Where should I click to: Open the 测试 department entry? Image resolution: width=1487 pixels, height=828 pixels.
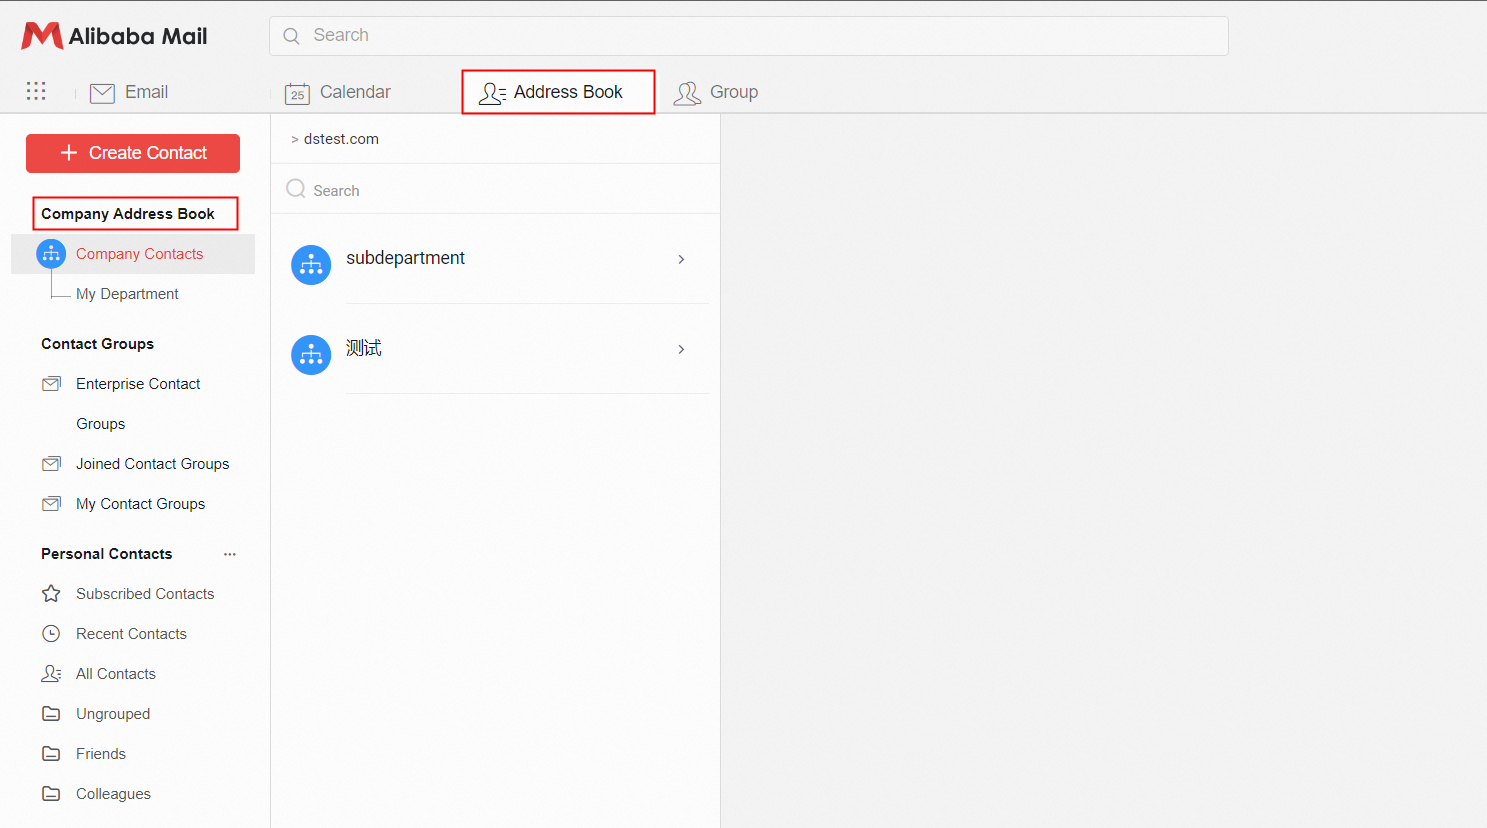pyautogui.click(x=496, y=349)
